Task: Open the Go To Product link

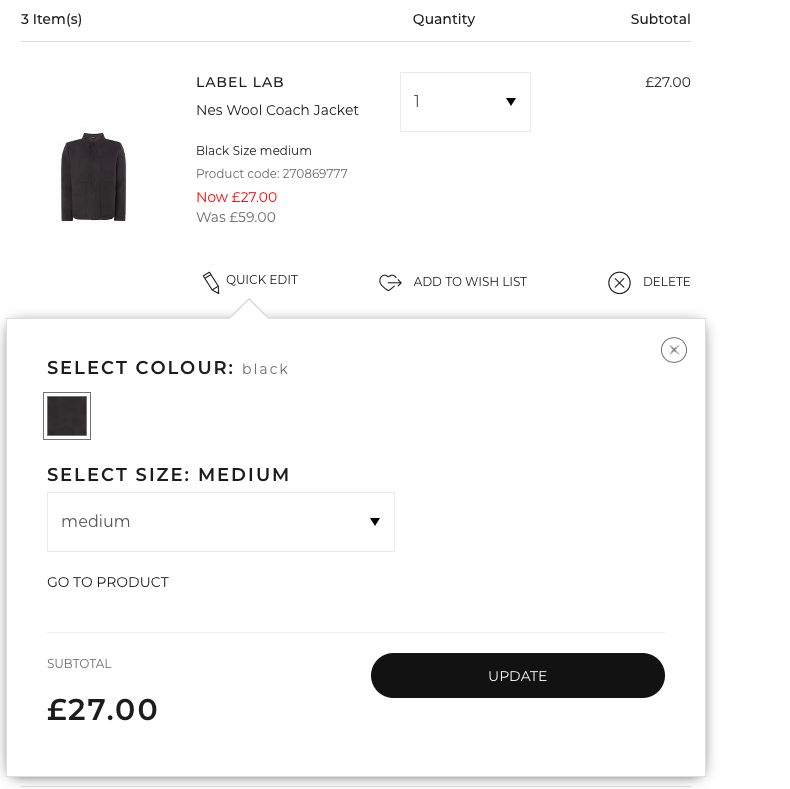Action: [108, 582]
